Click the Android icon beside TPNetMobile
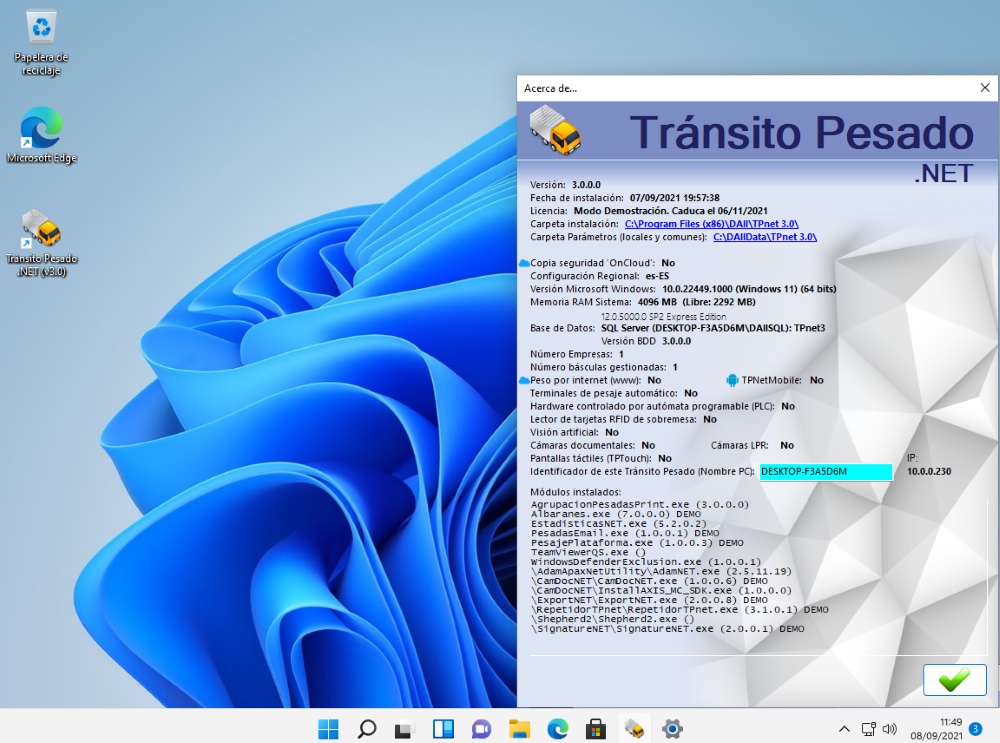The width and height of the screenshot is (1000, 743). coord(732,380)
